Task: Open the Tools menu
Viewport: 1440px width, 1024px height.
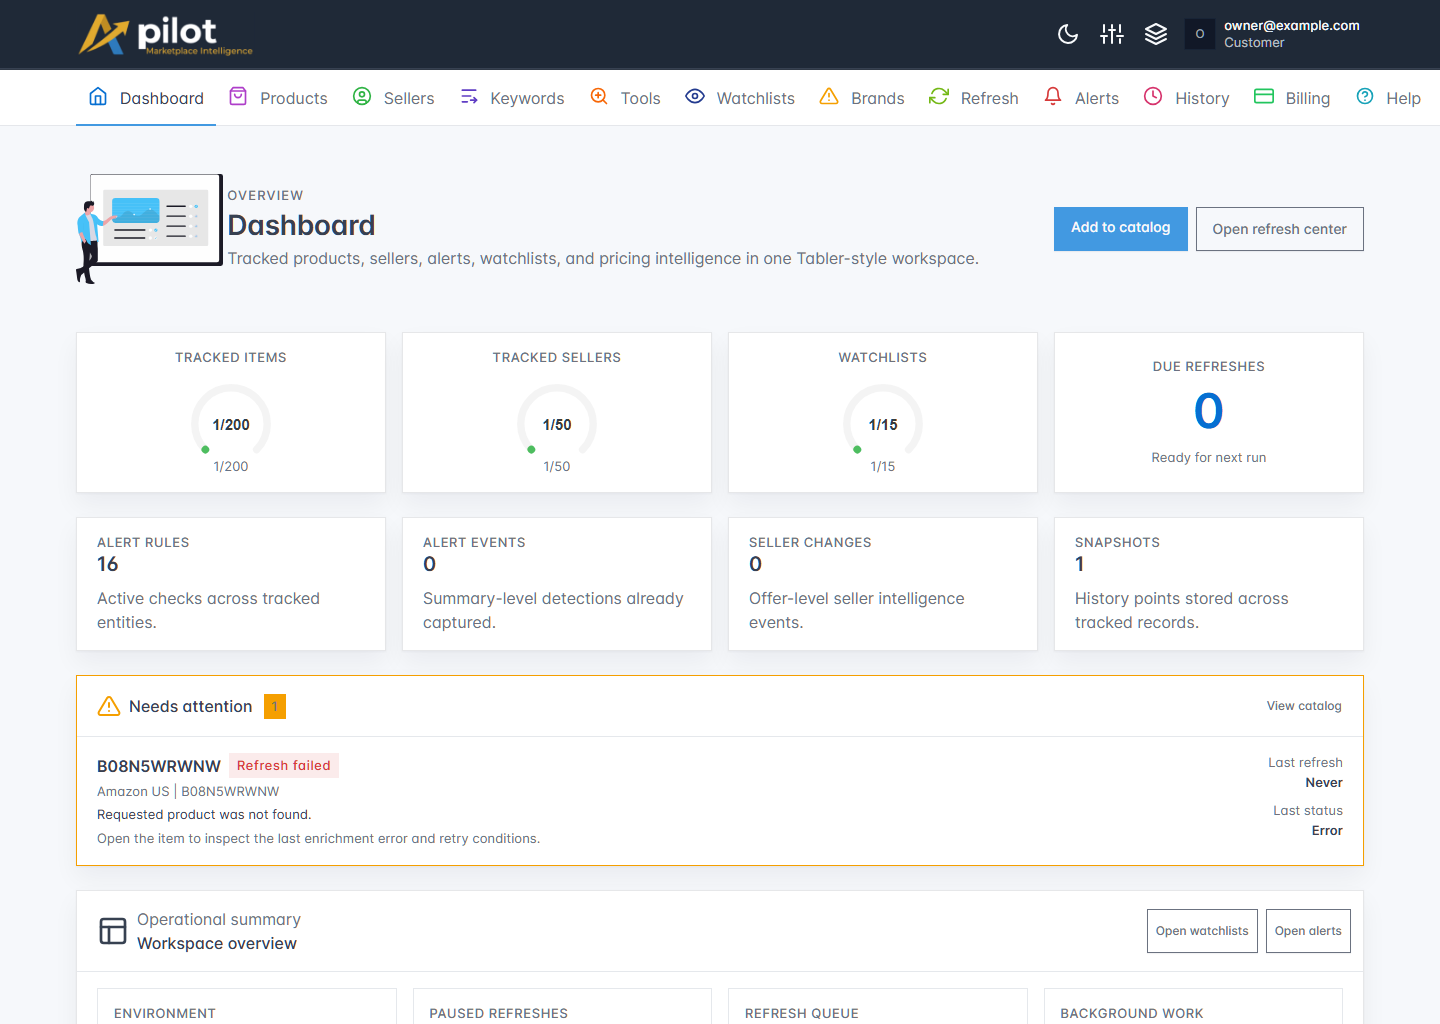Action: [625, 98]
